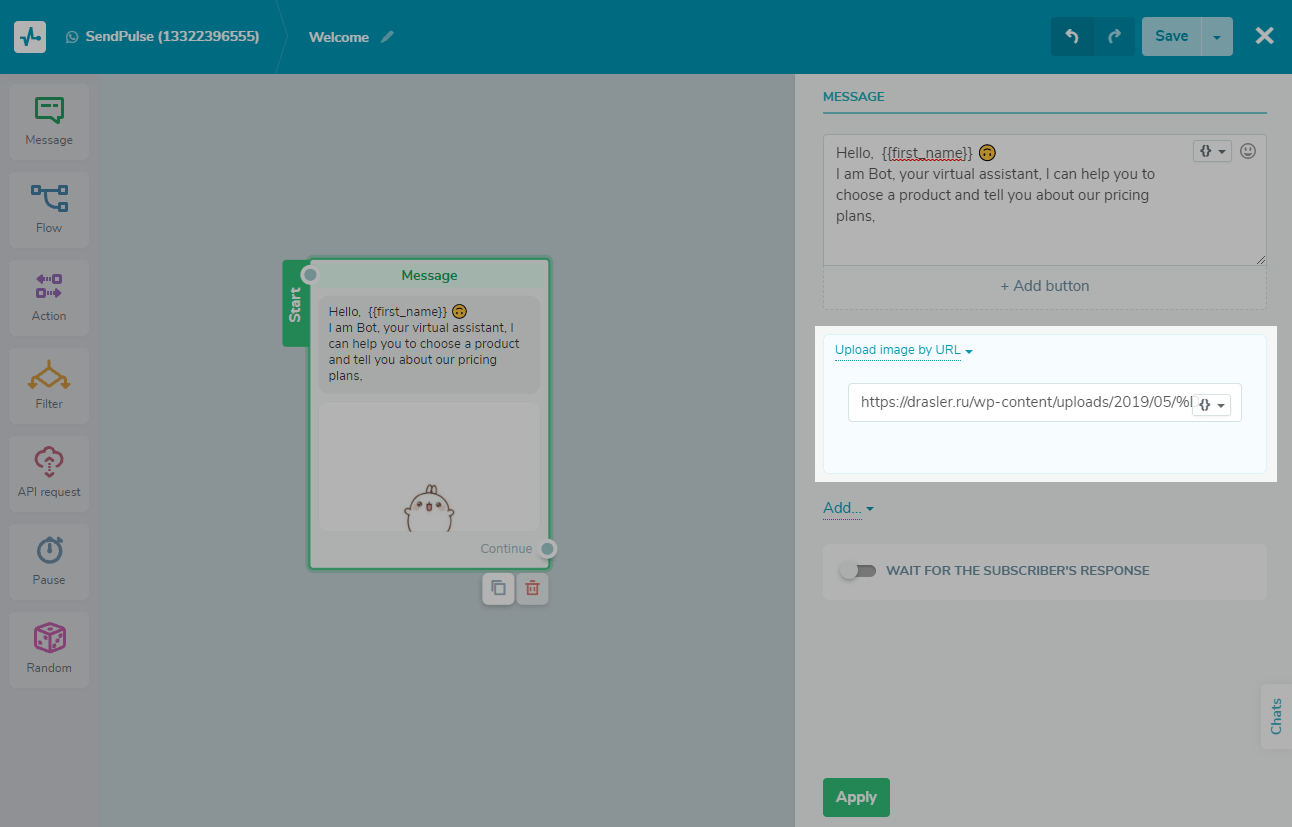Click the Continue label in Message block
This screenshot has width=1292, height=827.
coord(506,549)
